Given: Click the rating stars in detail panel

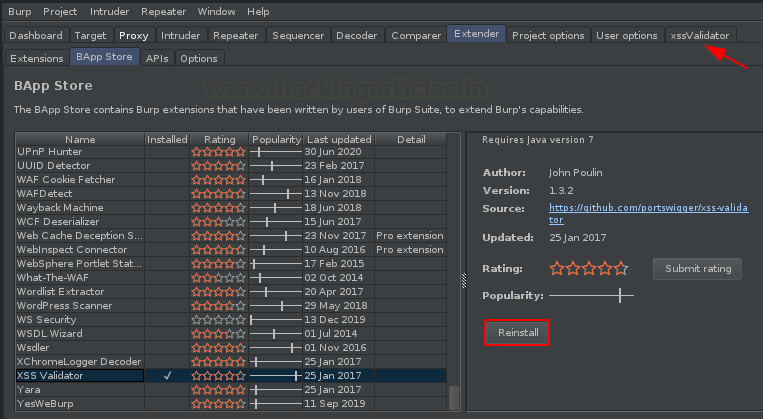Looking at the screenshot, I should pos(589,268).
